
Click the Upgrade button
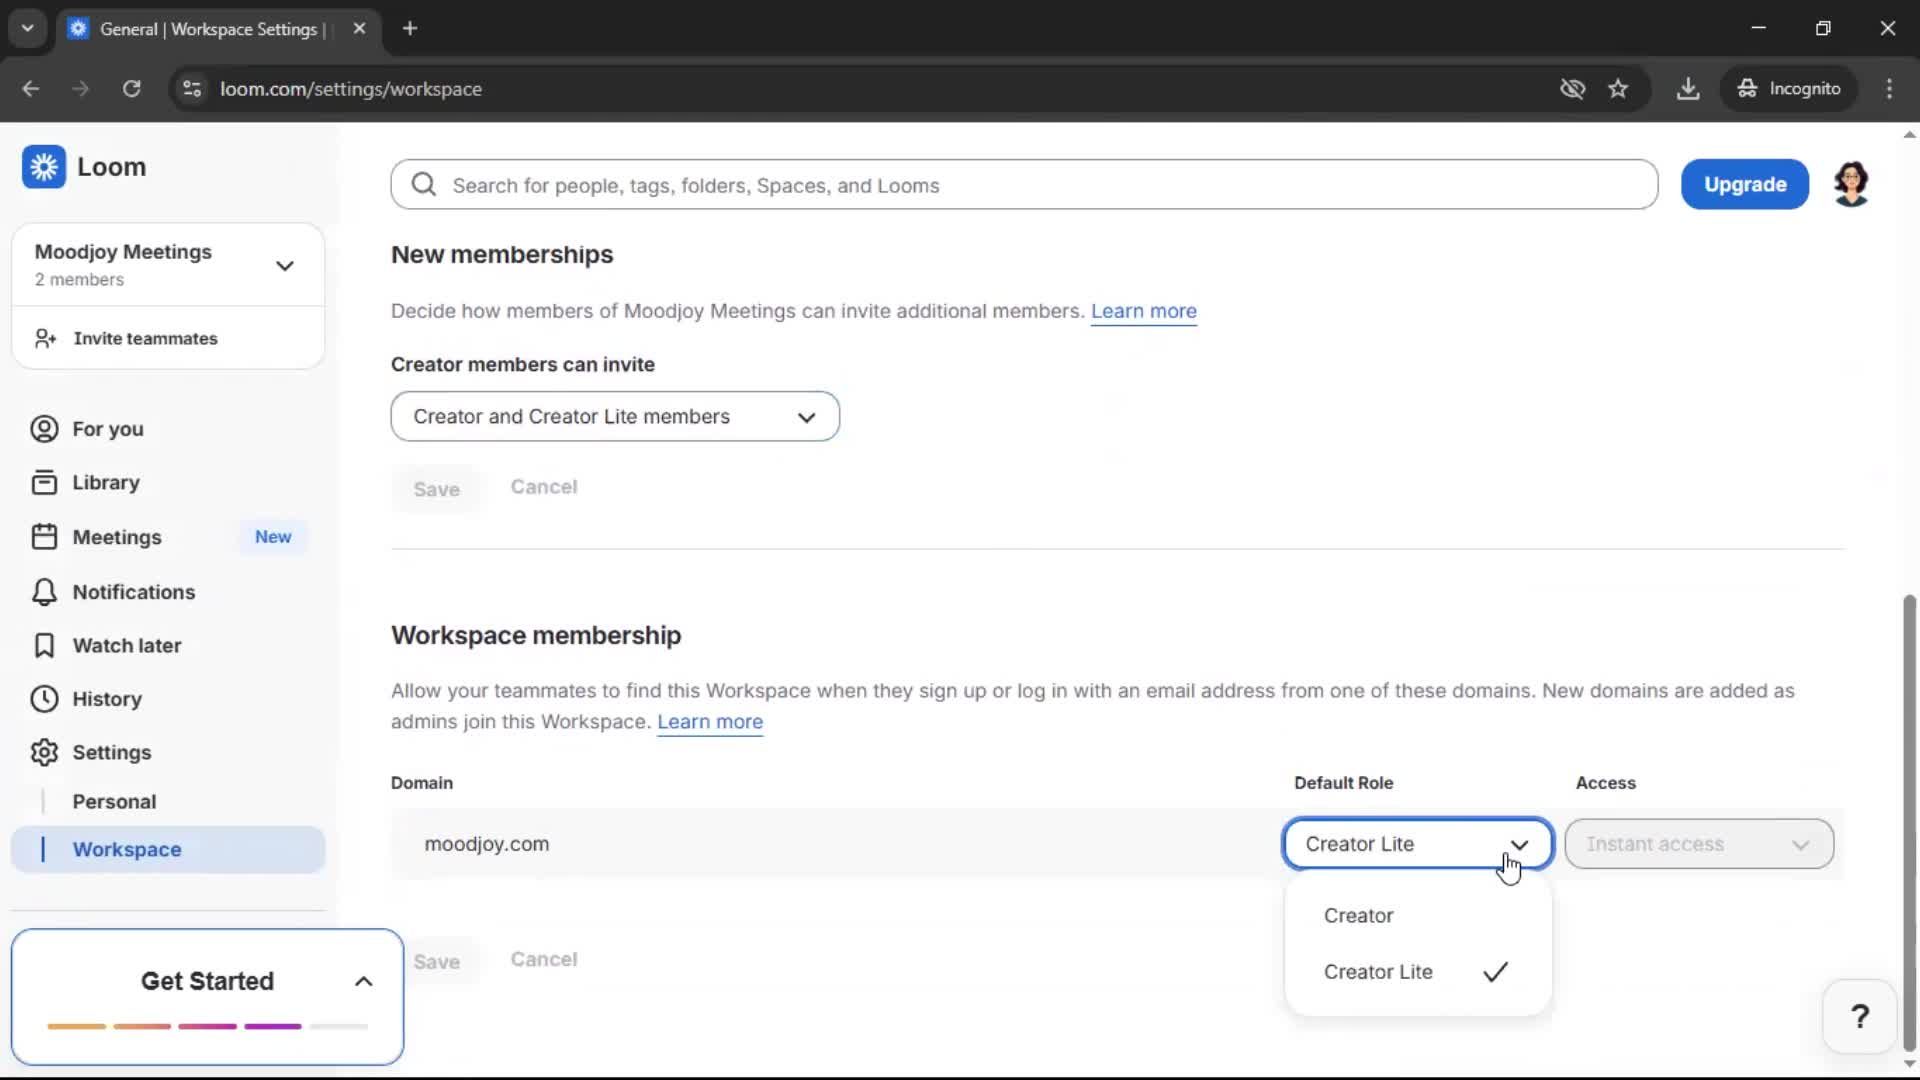(1744, 184)
